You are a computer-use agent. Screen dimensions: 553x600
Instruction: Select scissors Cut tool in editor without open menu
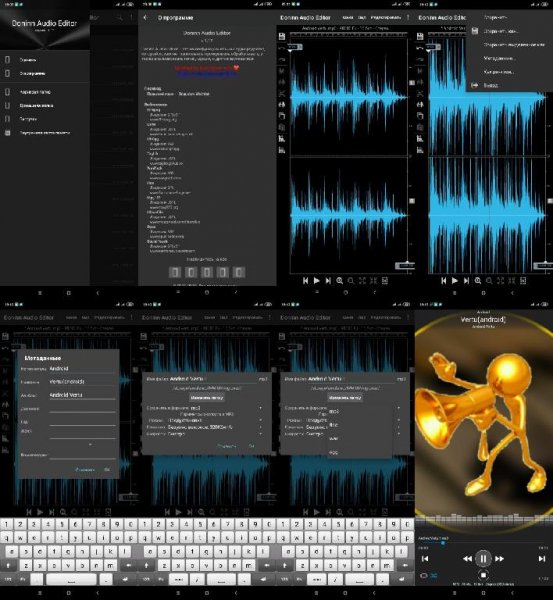[282, 93]
